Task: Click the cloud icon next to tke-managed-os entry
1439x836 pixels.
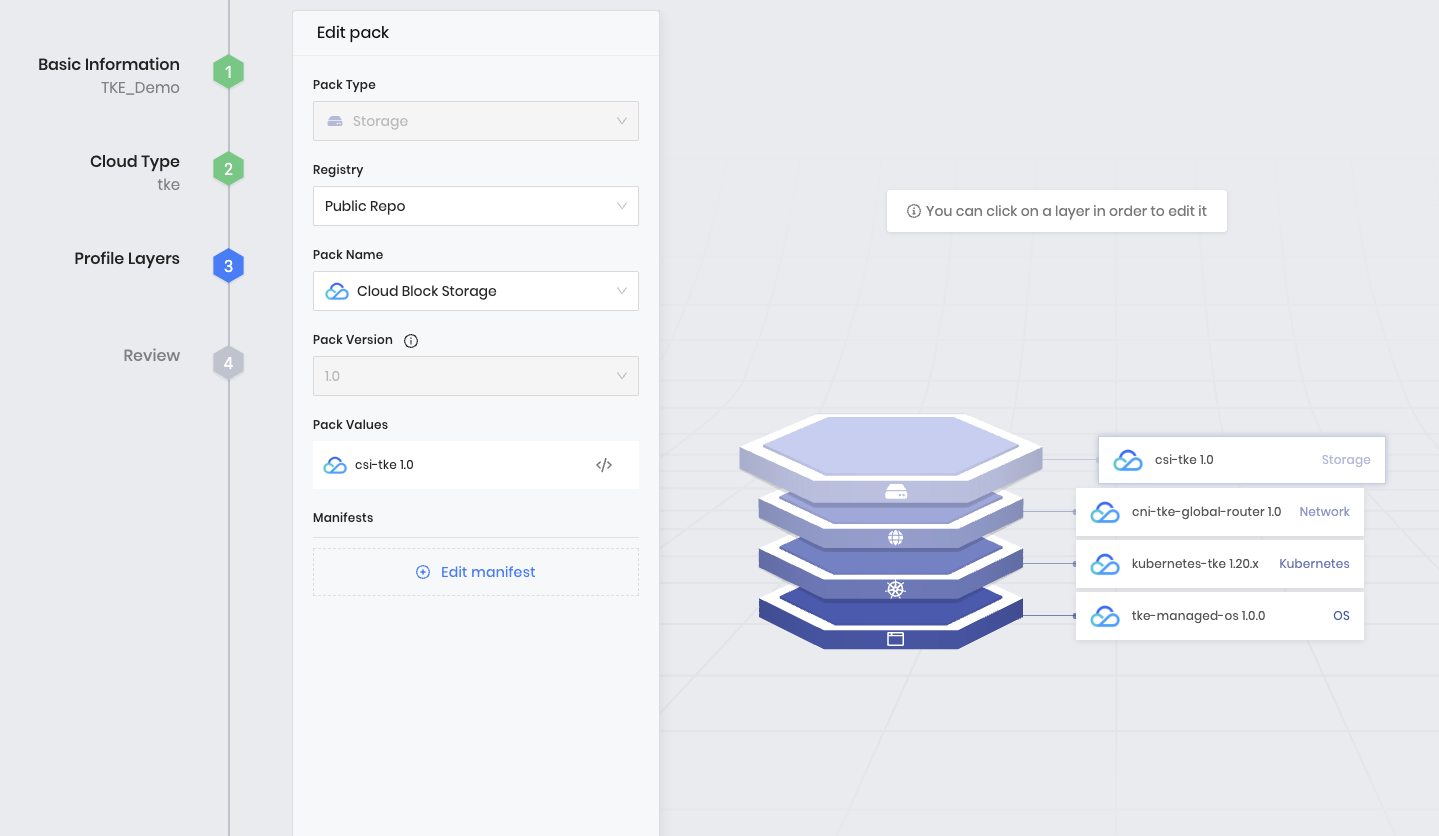Action: click(1105, 615)
